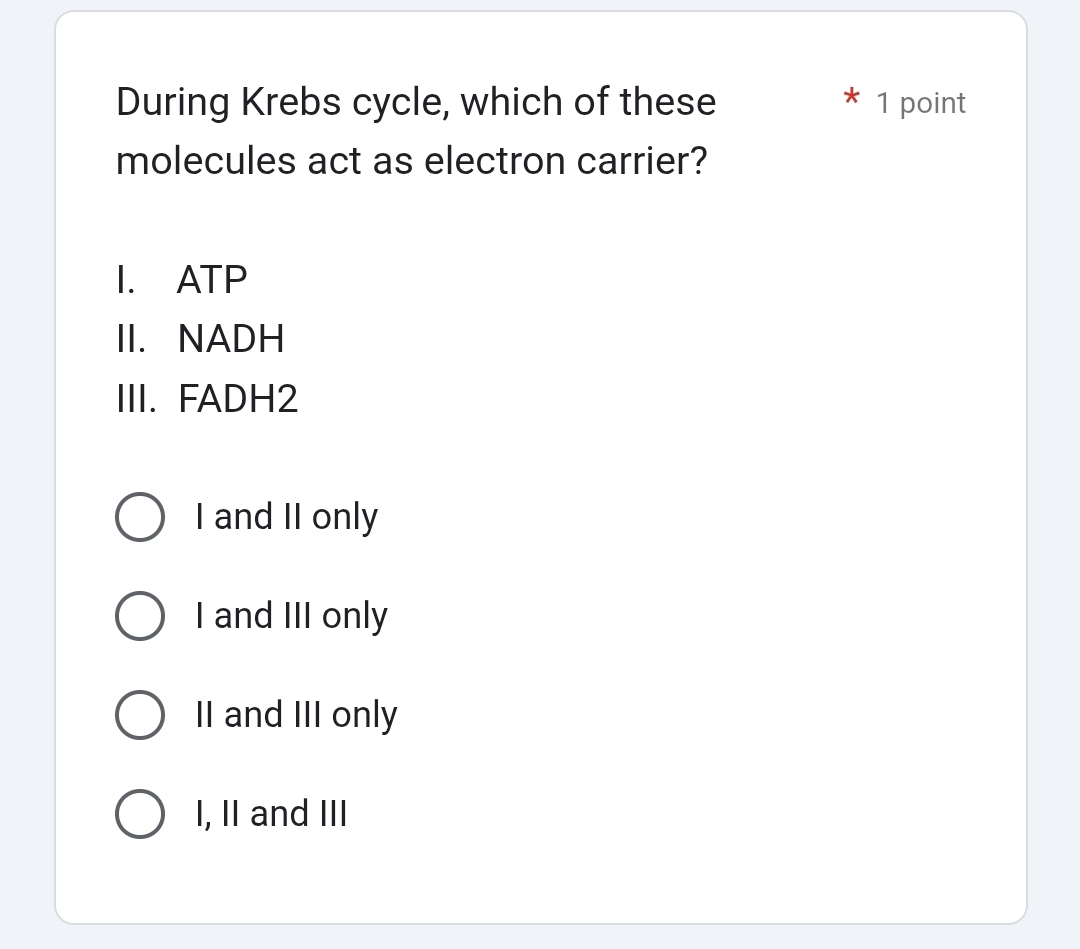The width and height of the screenshot is (1080, 949).
Task: Click the 'I and III only' answer text
Action: tap(291, 616)
